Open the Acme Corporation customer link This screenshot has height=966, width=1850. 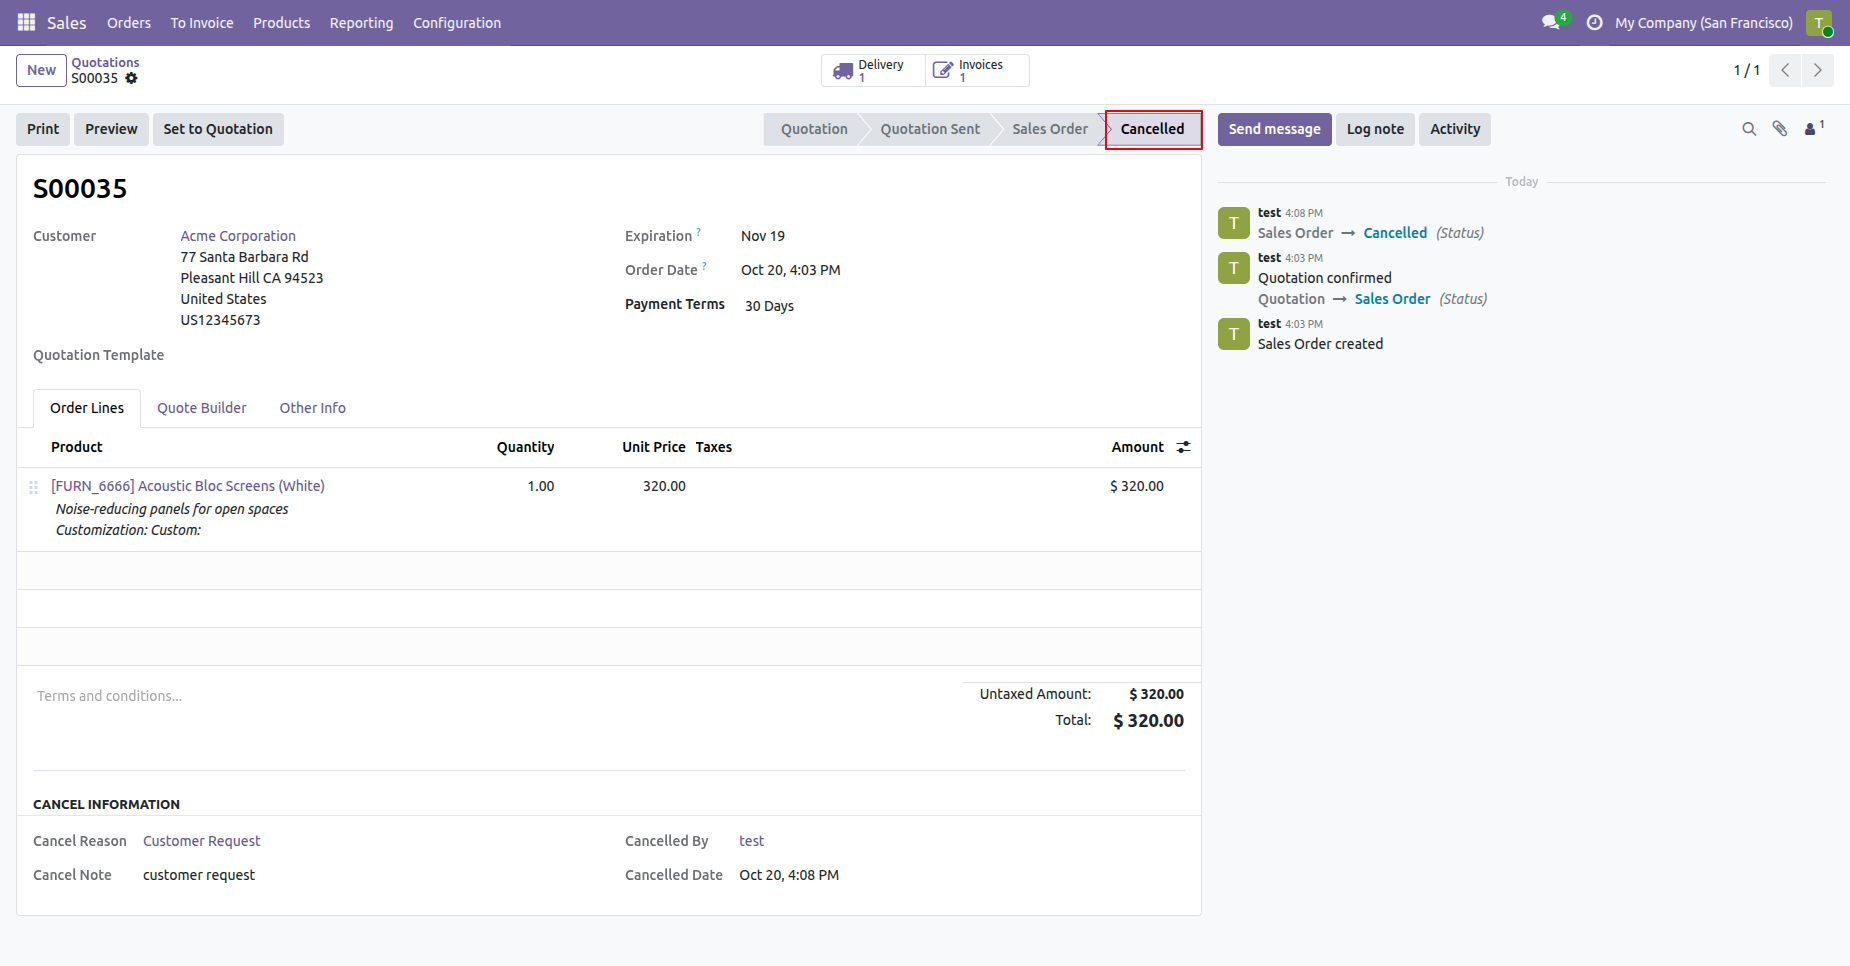[x=238, y=236]
